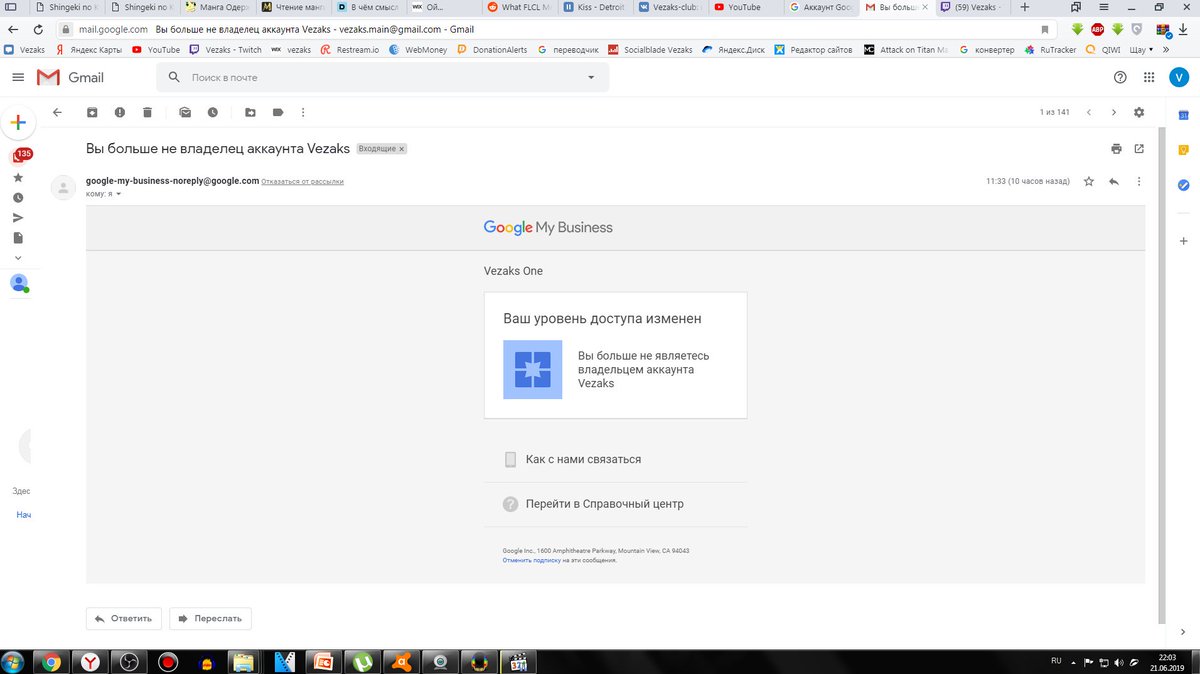
Task: Click the Переслать forward button
Action: (210, 618)
